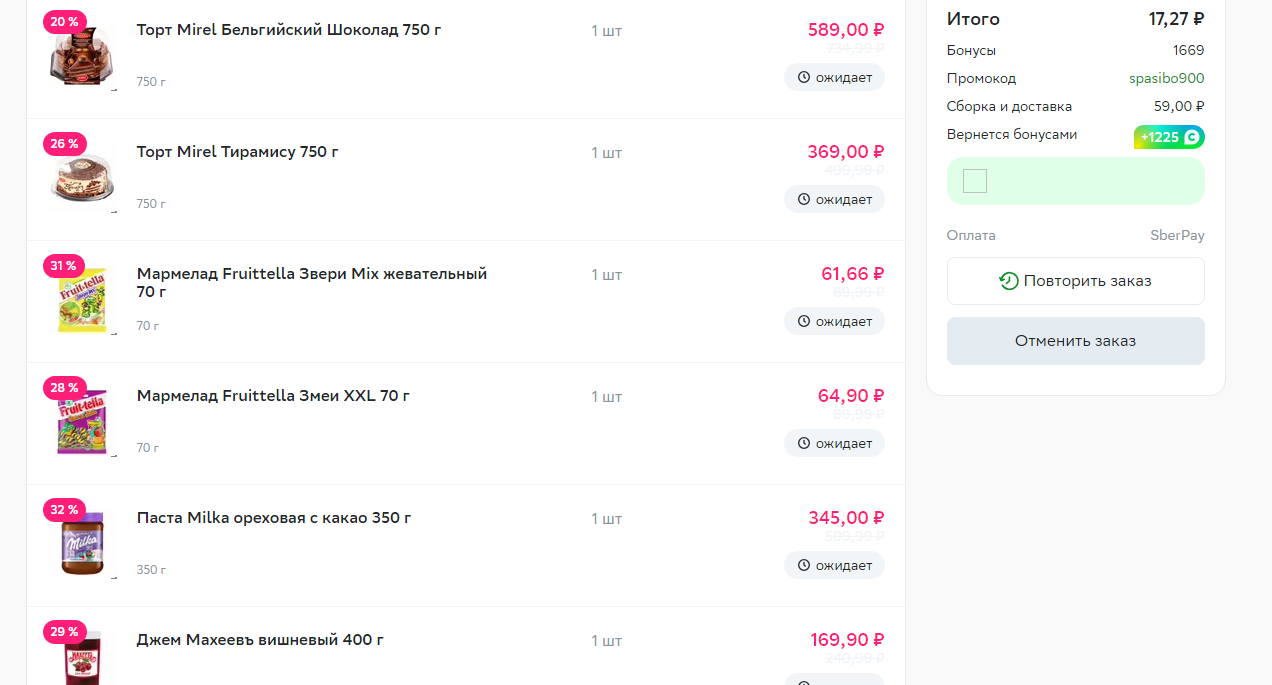Click the 29 % badge on Махеевъ jam
Viewport: 1272px width, 685px height.
tap(65, 631)
